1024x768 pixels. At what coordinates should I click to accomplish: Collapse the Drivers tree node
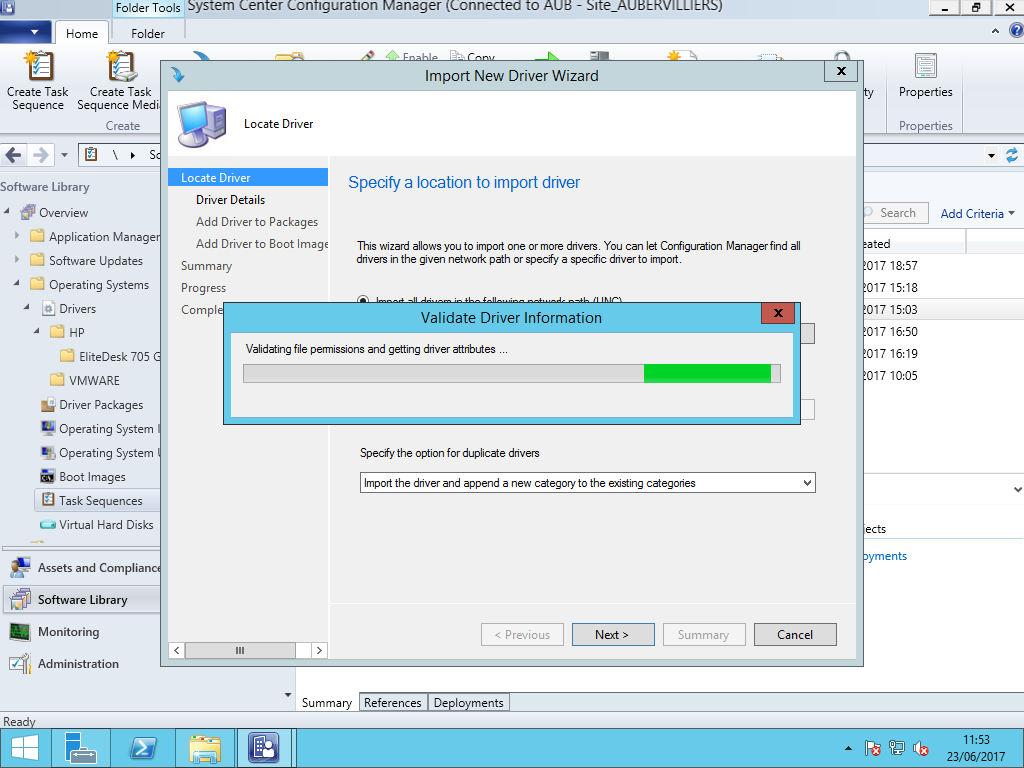[27, 308]
